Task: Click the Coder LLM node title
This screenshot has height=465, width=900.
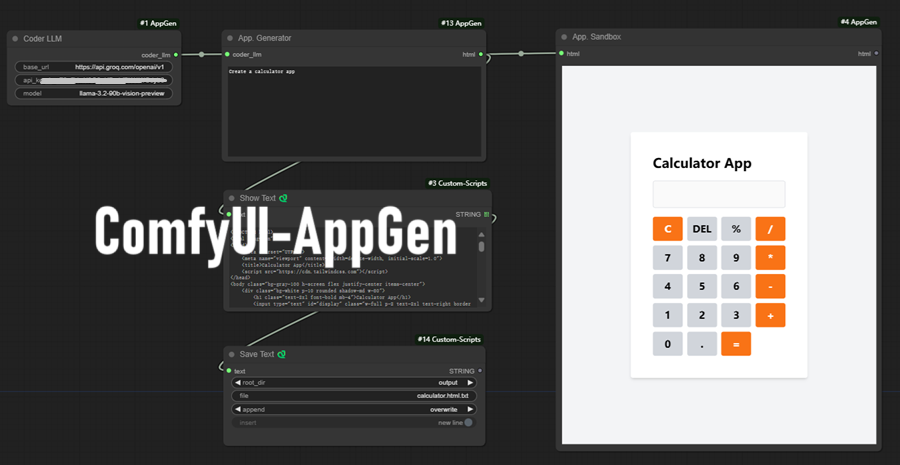Action: [42, 39]
